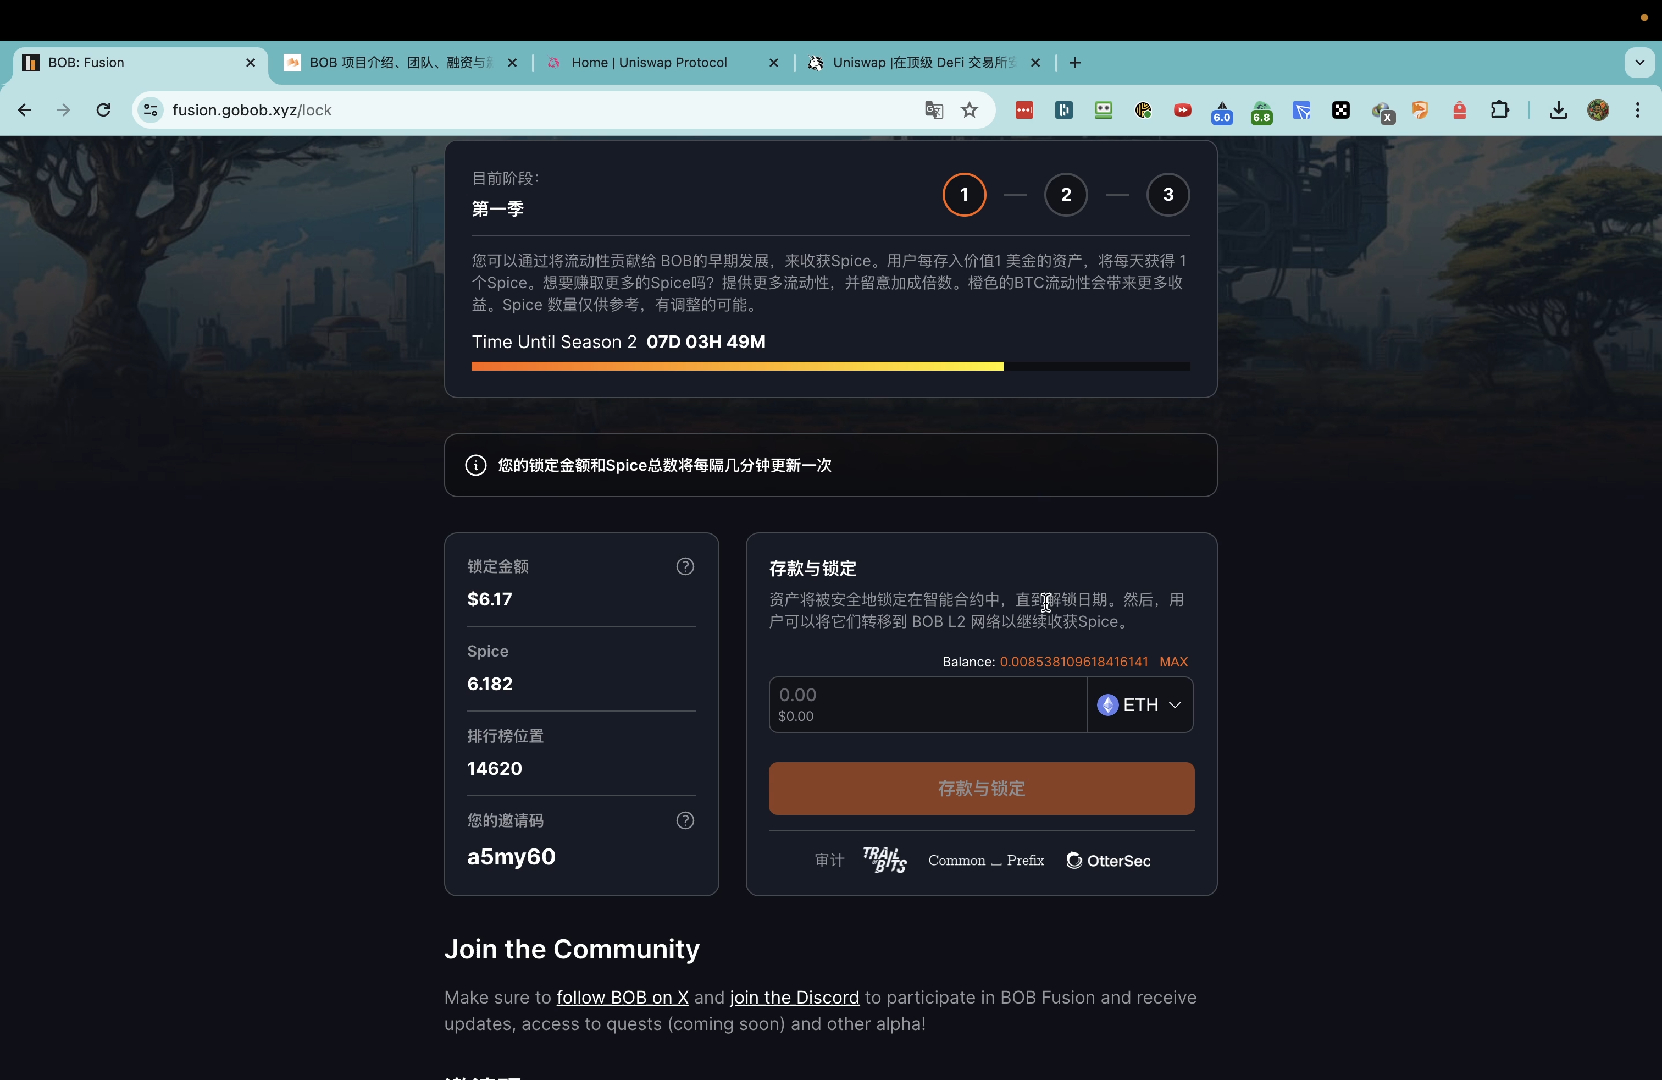1662x1080 pixels.
Task: Click the leaderboard position 14620
Action: coord(494,769)
